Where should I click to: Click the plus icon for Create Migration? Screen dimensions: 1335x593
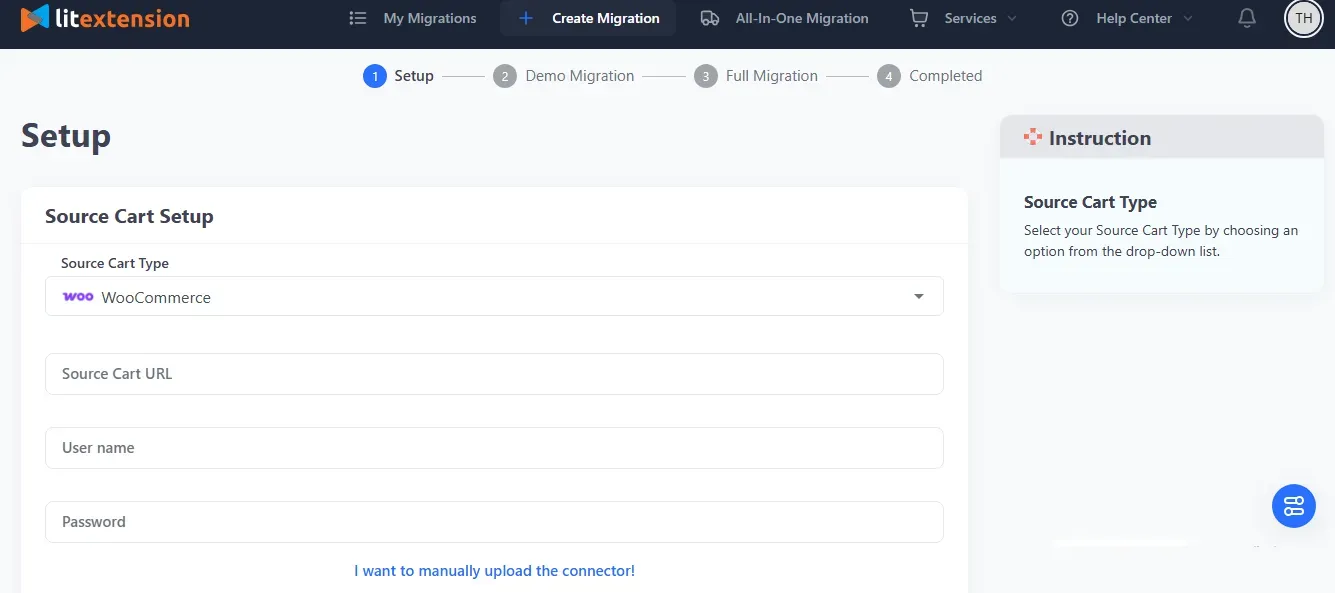[526, 18]
